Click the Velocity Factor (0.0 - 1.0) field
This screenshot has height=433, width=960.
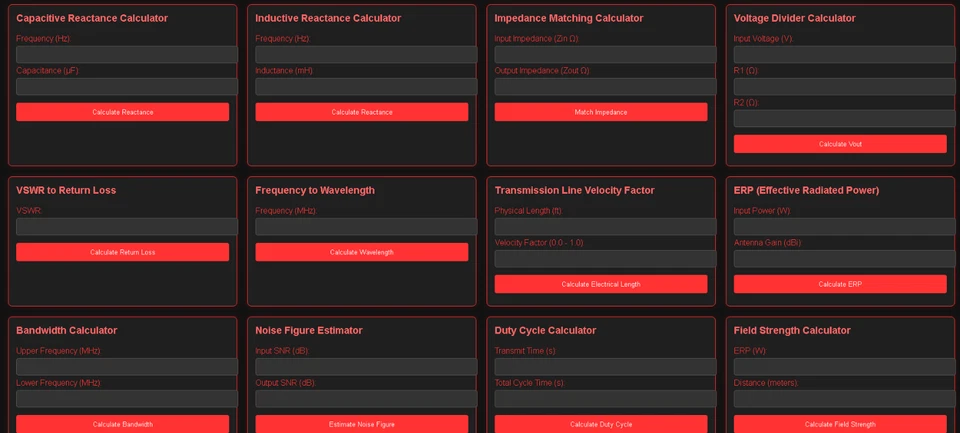coord(606,258)
